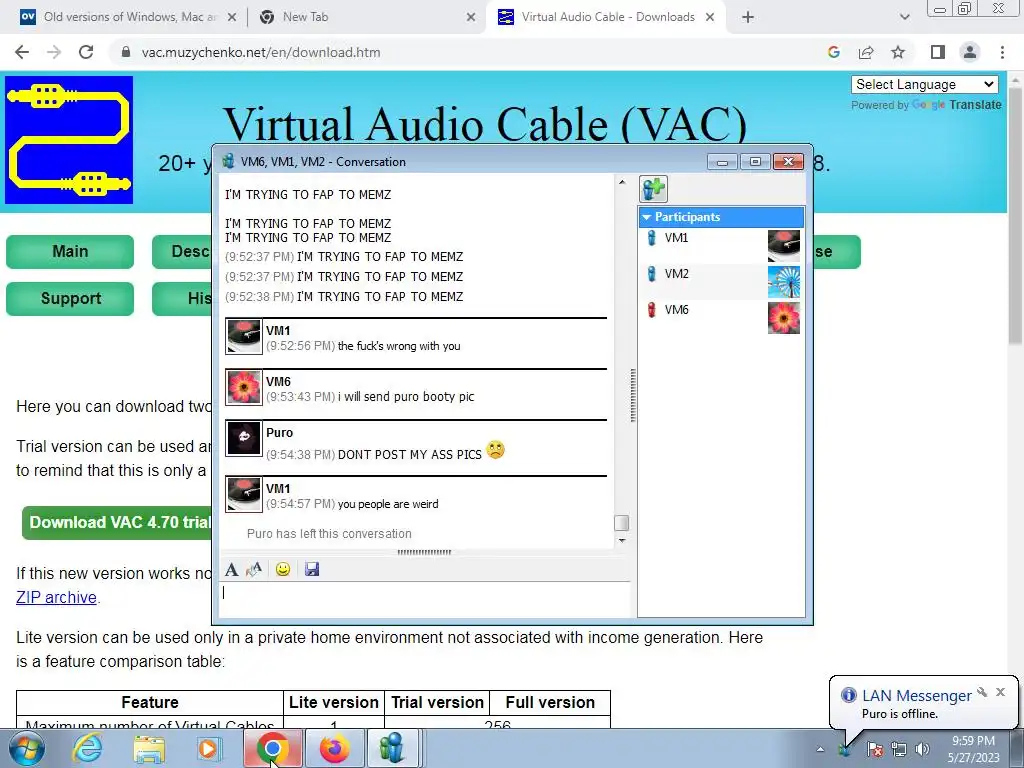Show hidden tray icons arrow
The height and width of the screenshot is (768, 1024).
820,749
